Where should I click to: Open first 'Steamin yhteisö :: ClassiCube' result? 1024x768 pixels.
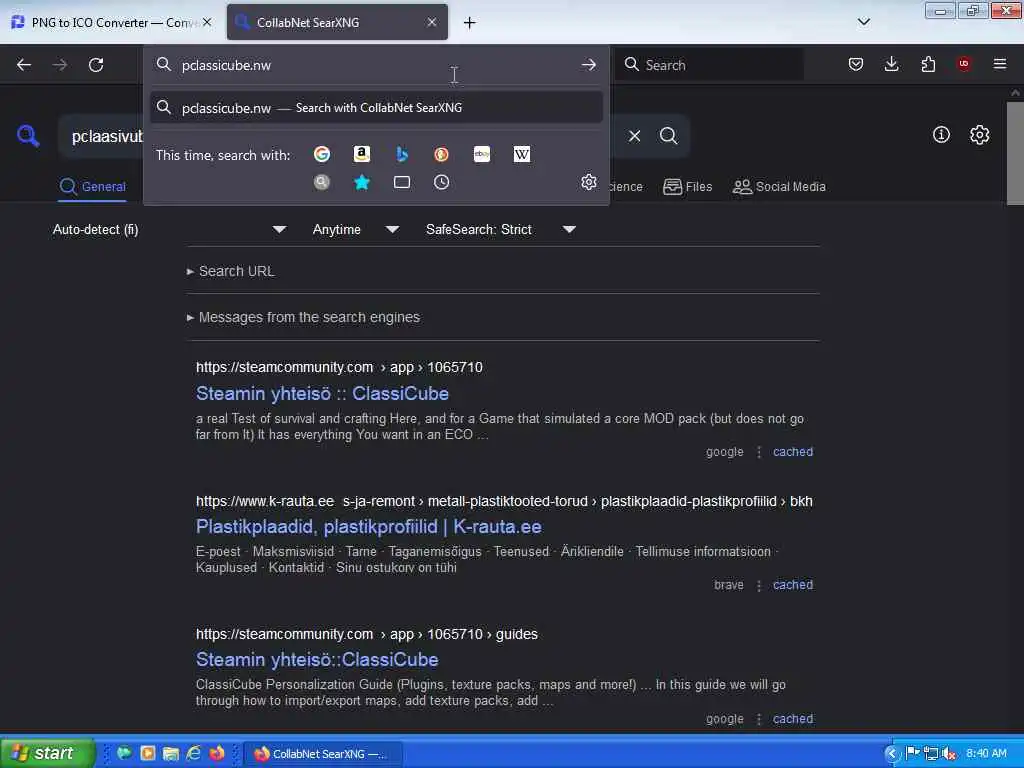click(322, 394)
